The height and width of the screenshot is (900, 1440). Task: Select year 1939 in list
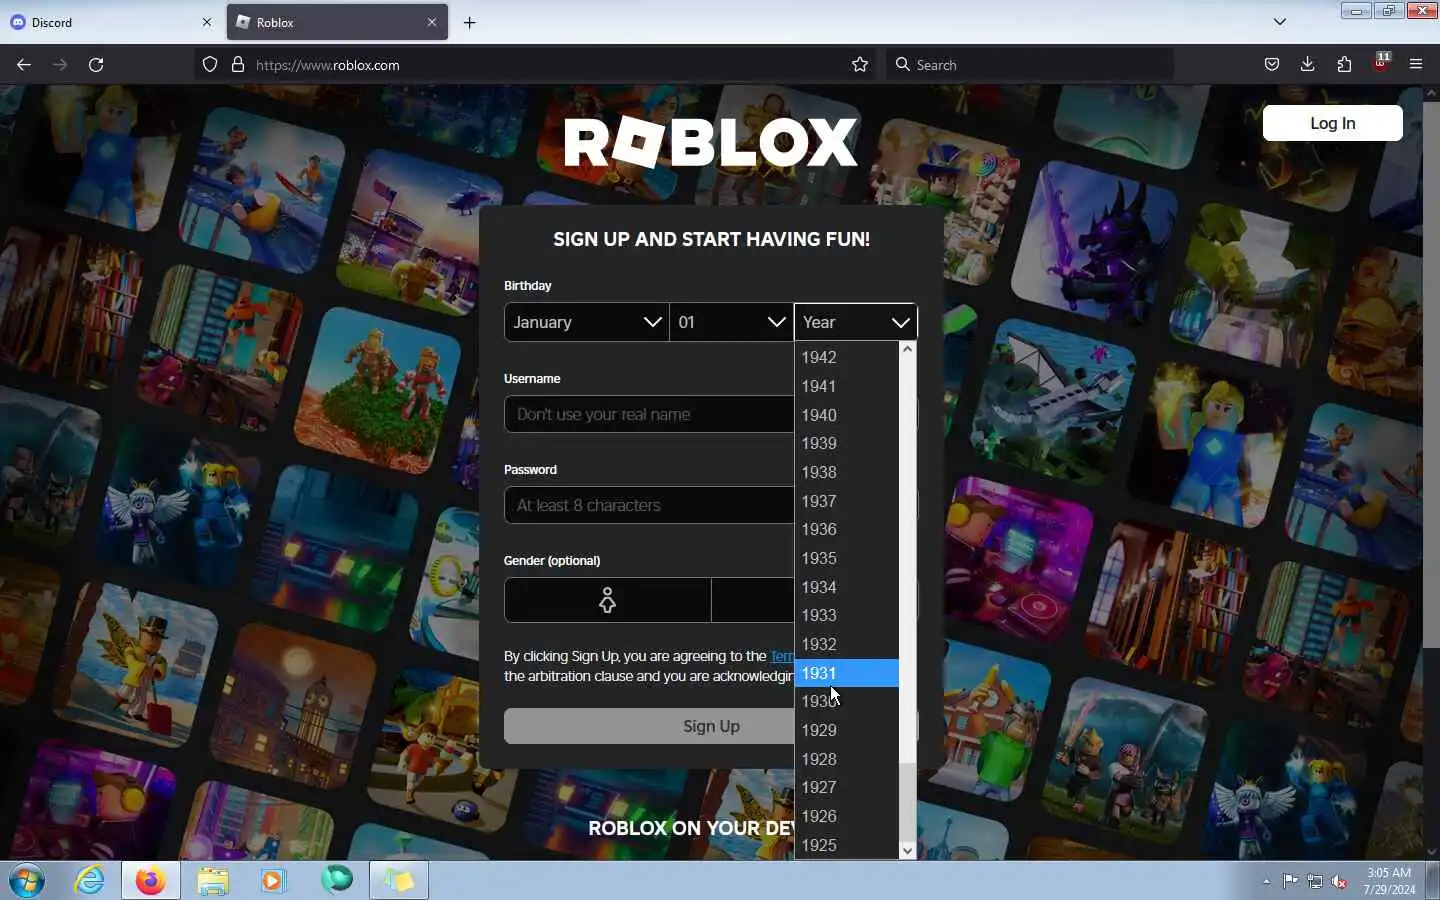[846, 443]
